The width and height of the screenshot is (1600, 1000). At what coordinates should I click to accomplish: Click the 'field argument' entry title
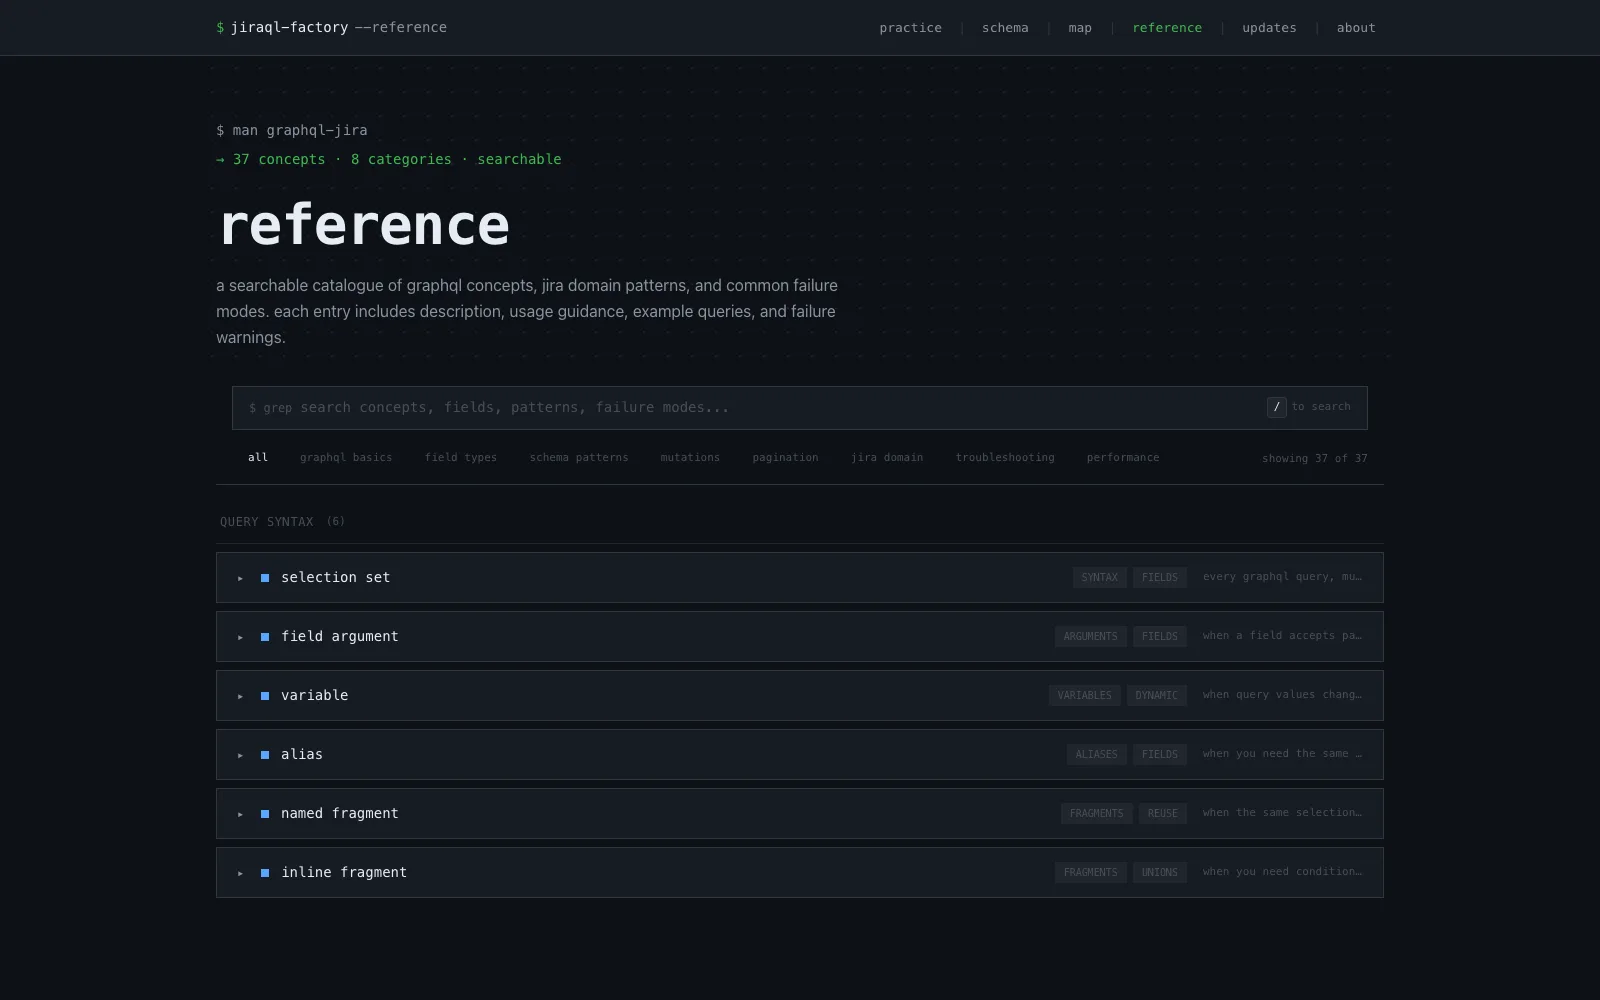340,636
